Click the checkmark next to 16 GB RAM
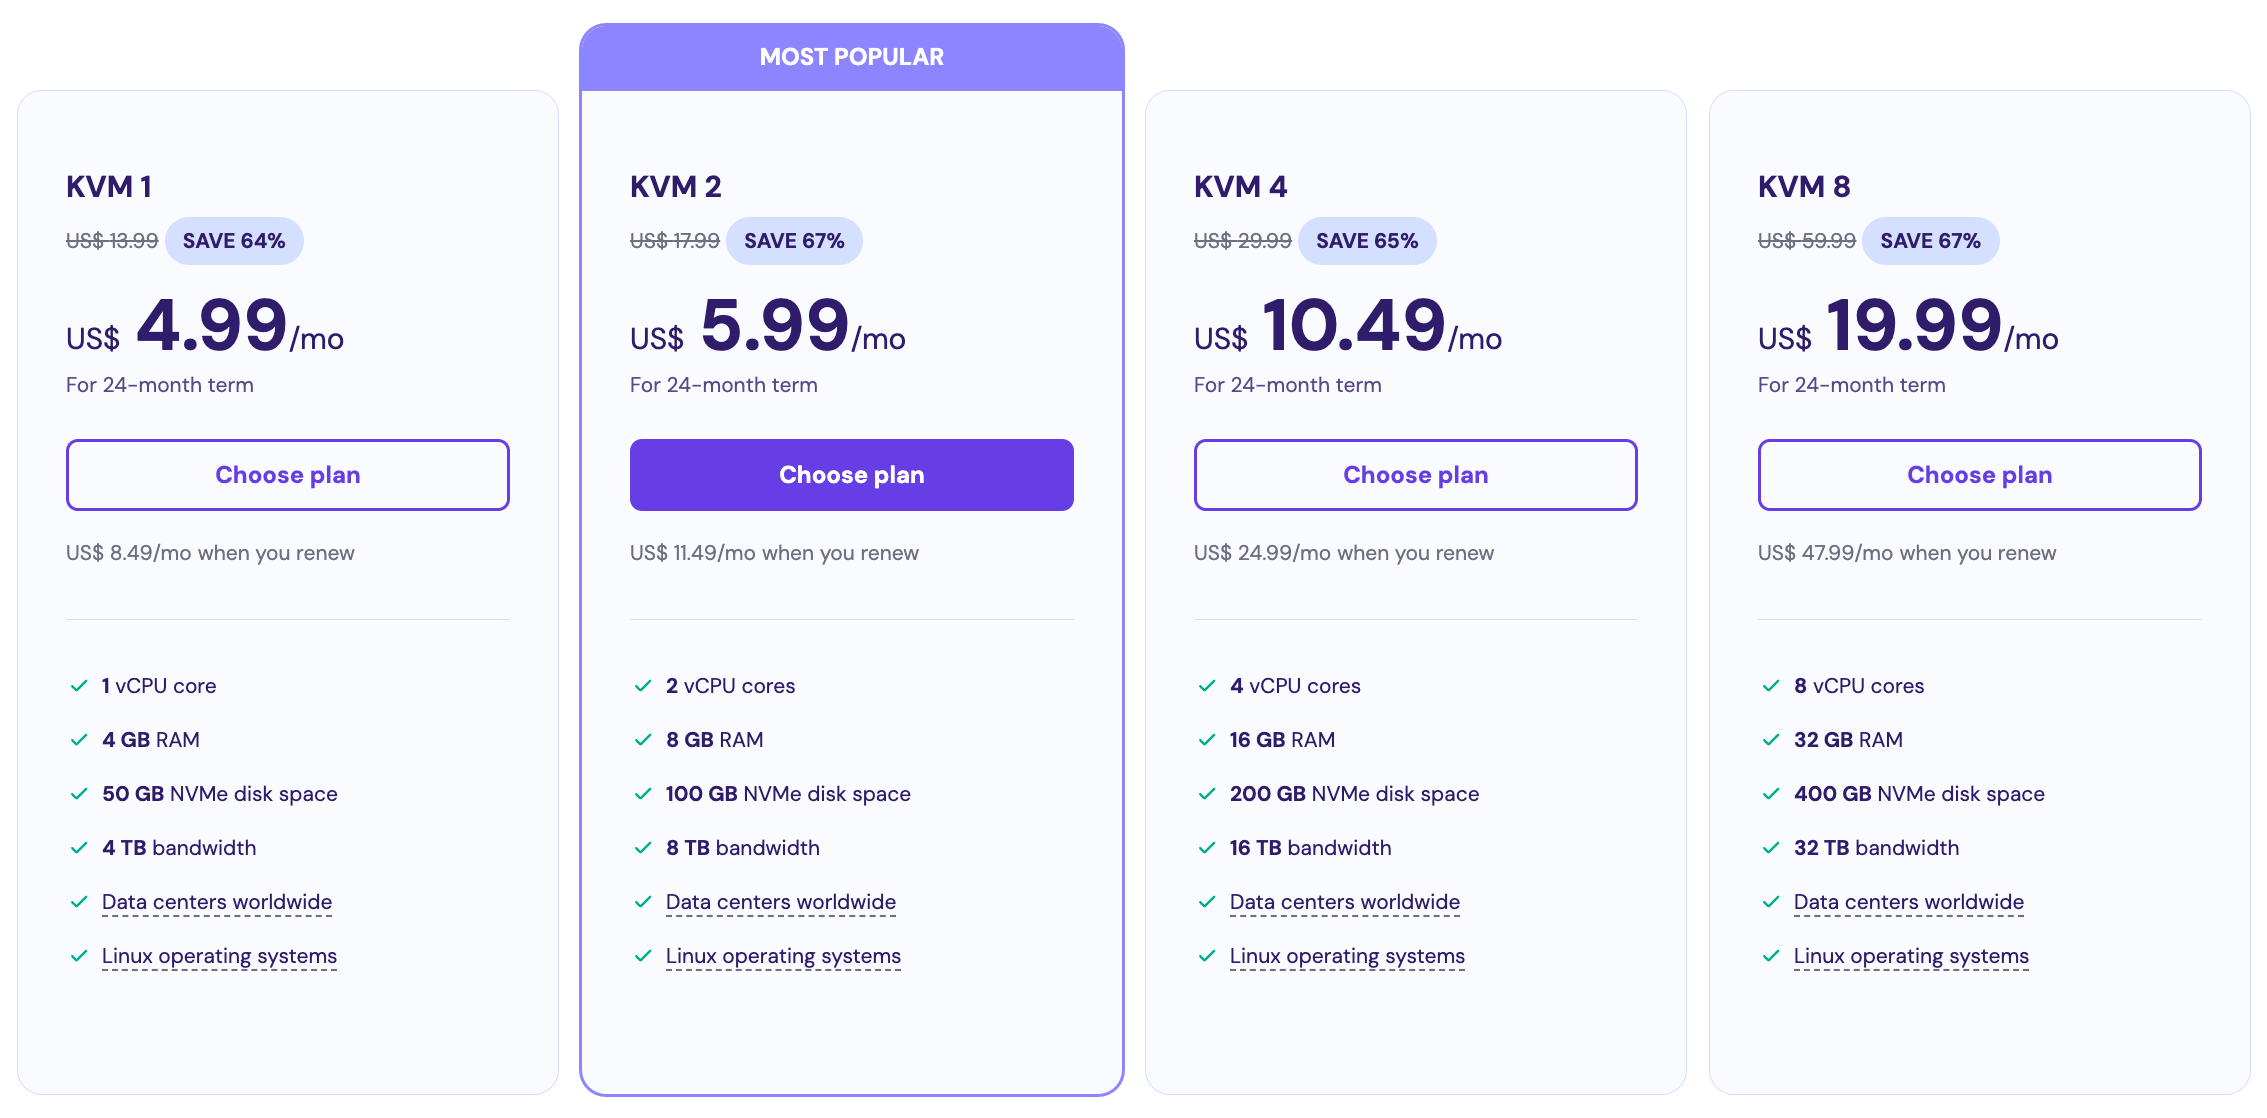Viewport: 2267px width, 1118px height. coord(1206,740)
